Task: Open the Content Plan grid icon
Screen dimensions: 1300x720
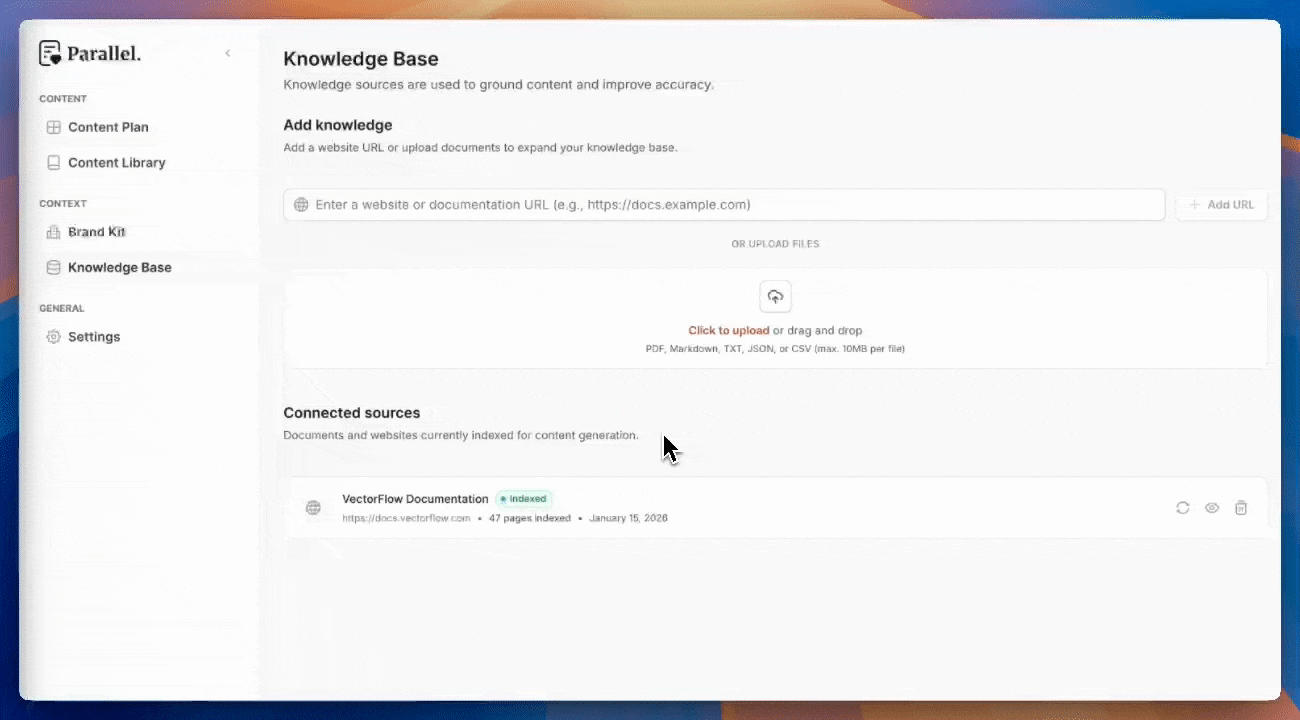Action: tap(52, 127)
